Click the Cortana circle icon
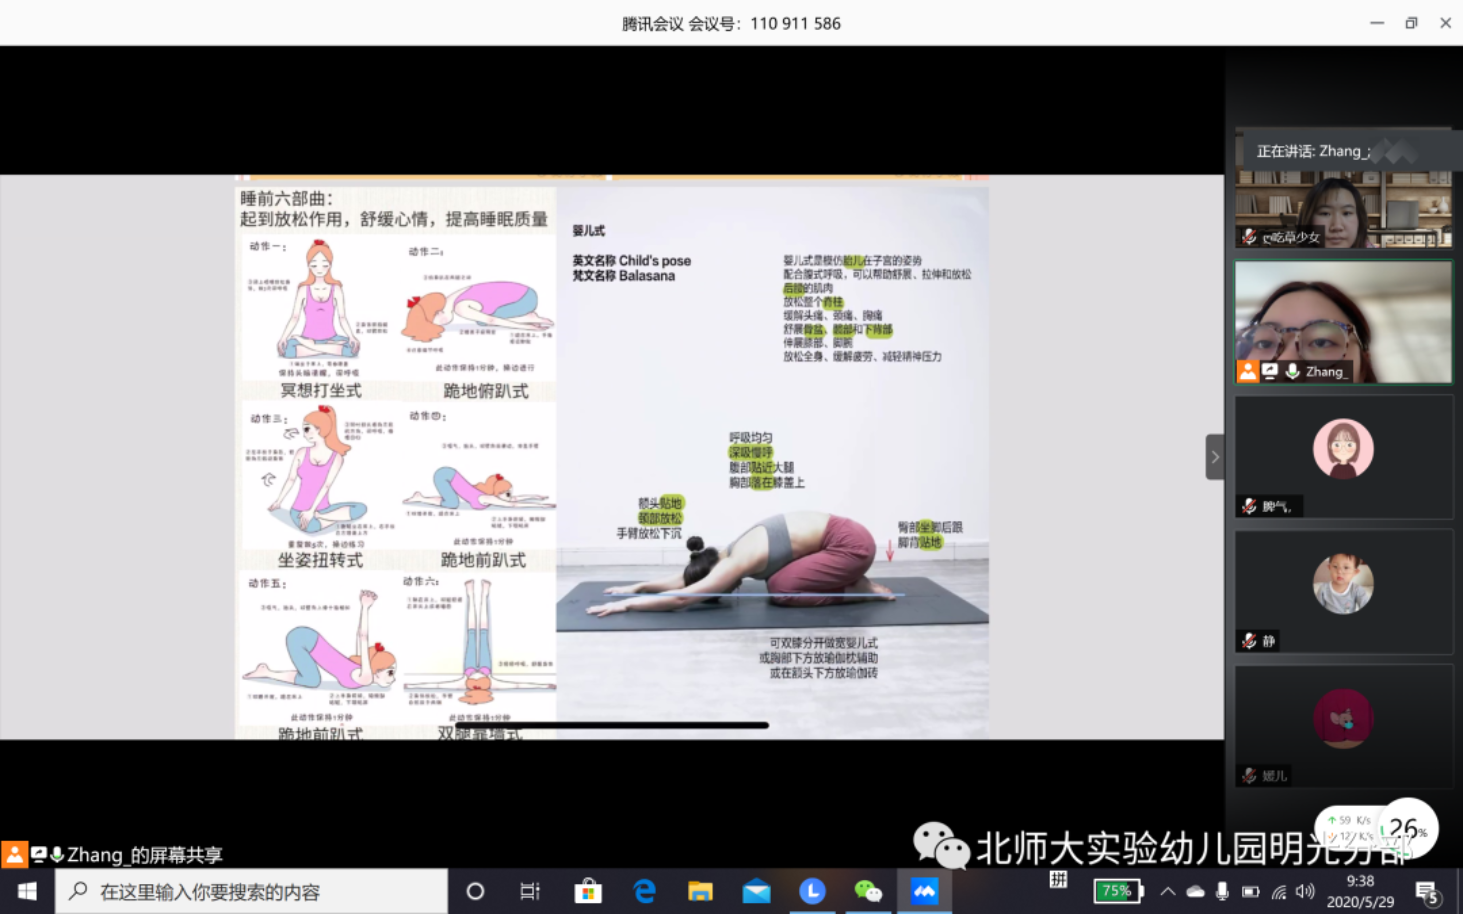Screen dimensions: 1463x915 [475, 891]
